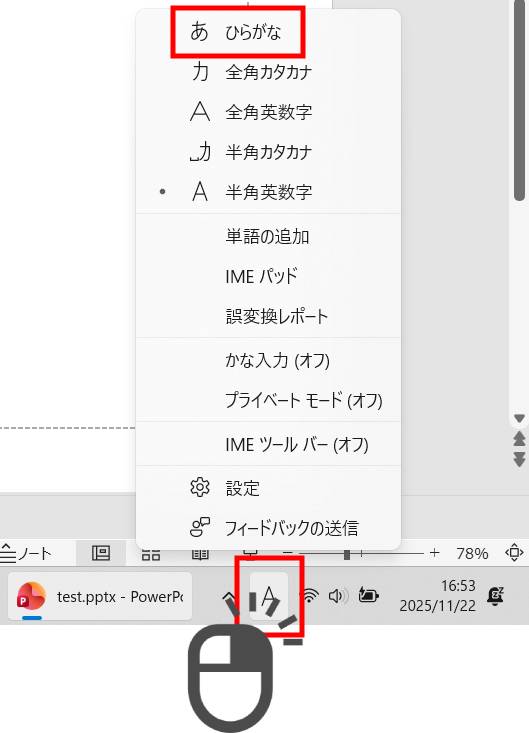The width and height of the screenshot is (529, 733).
Task: Toggle IME ツール バー (オフ)
Action: click(x=268, y=444)
